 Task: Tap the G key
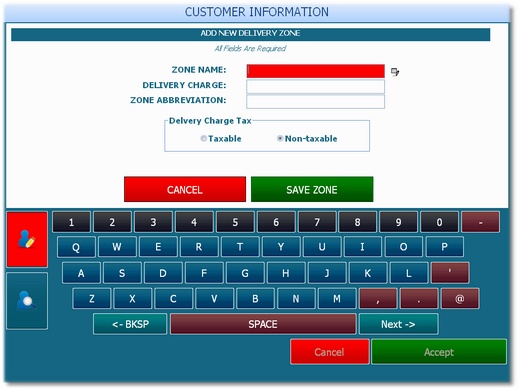point(245,273)
